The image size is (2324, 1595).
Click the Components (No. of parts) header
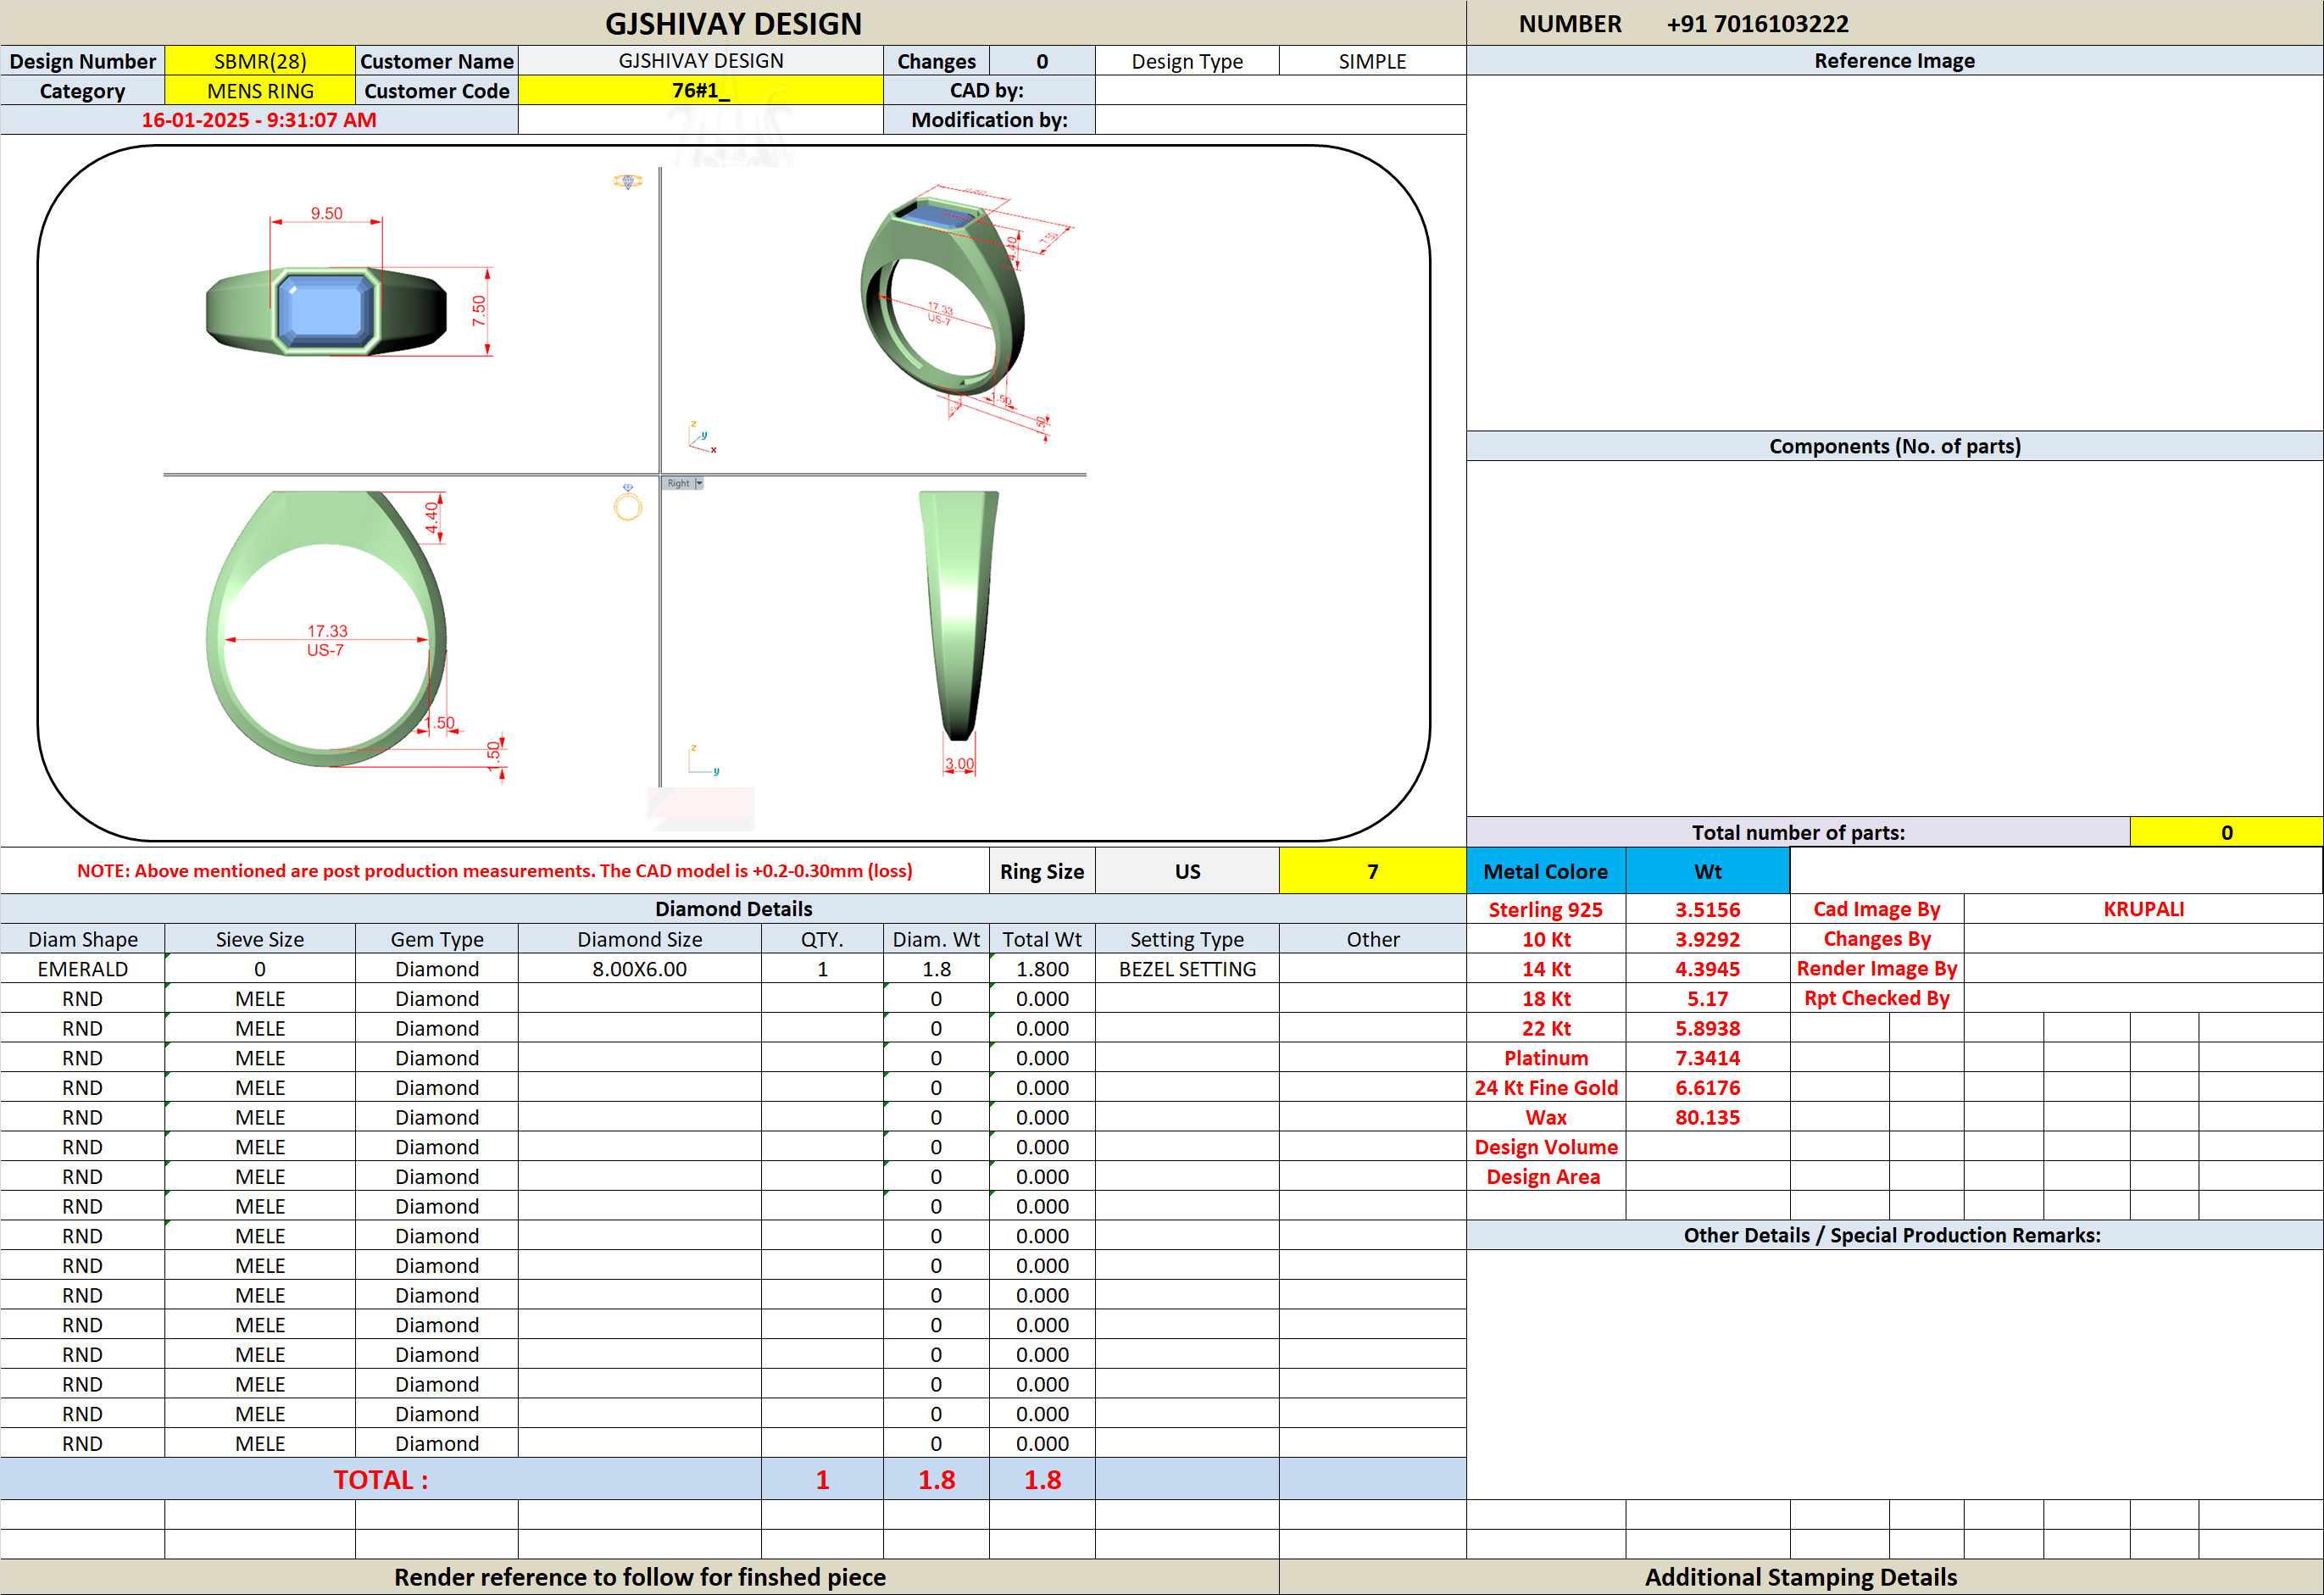(x=1894, y=446)
